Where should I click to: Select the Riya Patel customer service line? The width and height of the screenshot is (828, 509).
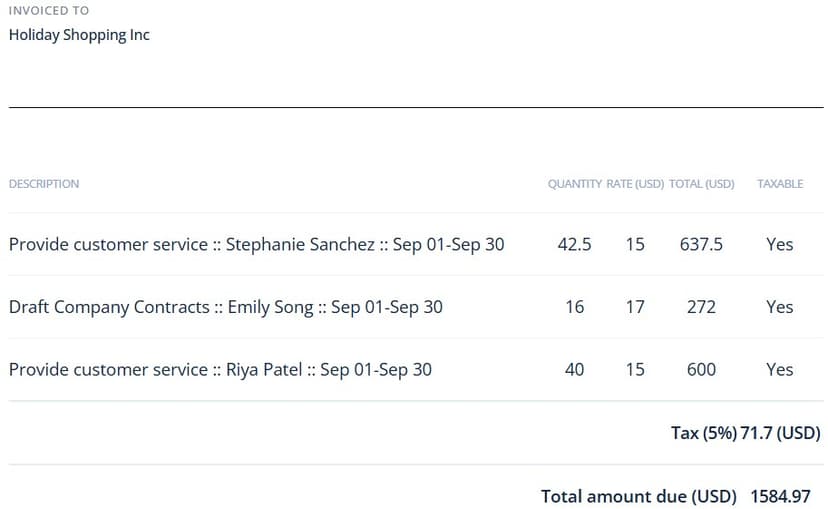point(220,370)
